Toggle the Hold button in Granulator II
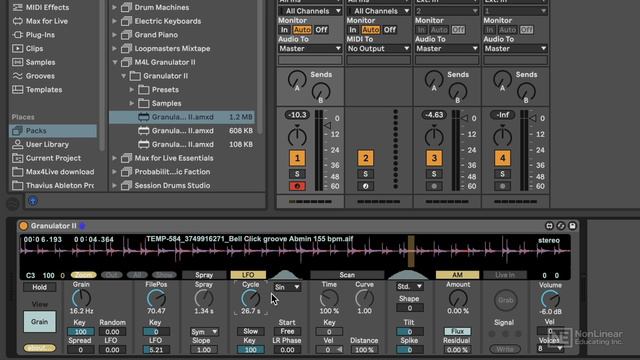 coord(40,287)
